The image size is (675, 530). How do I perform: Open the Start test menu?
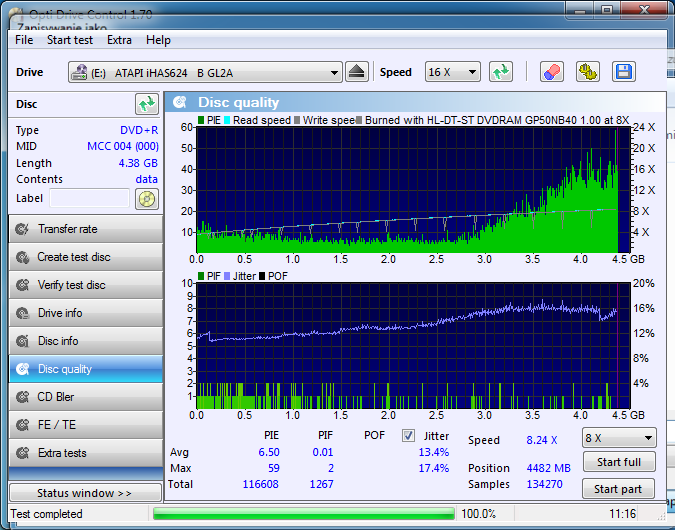[x=70, y=40]
